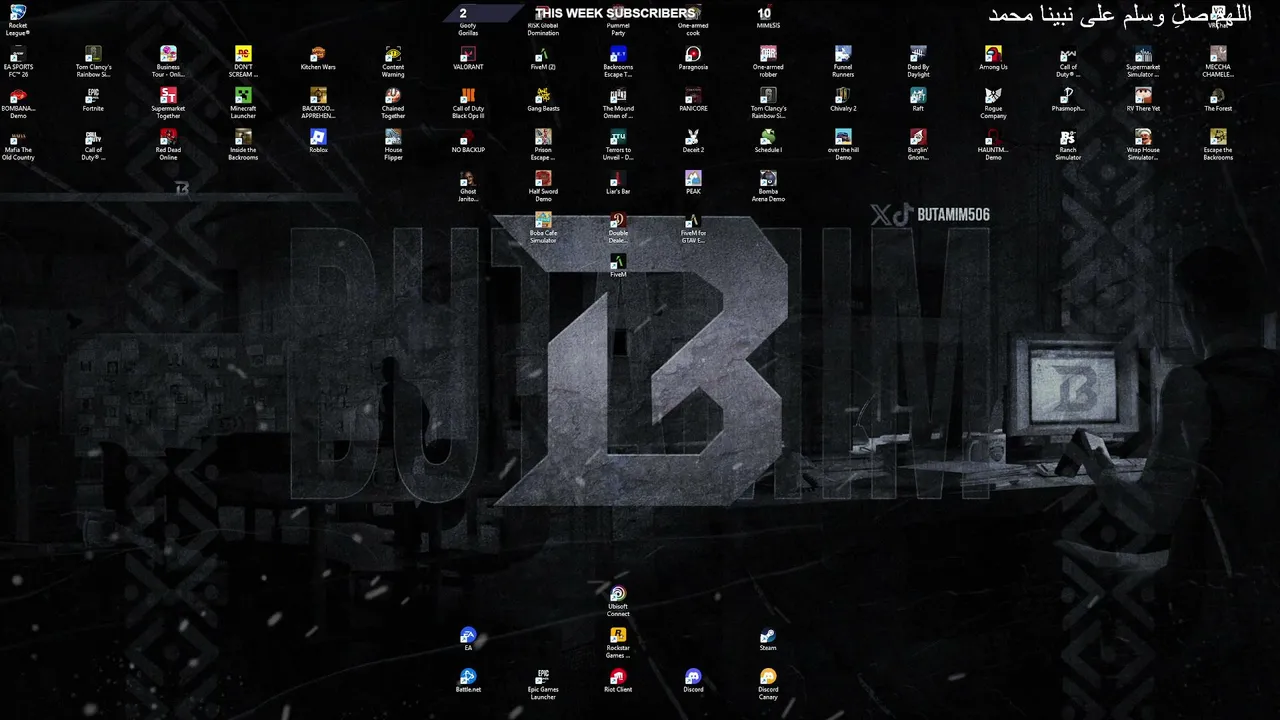Screen dimensions: 1280x720
Task: Click the Backrooms Escape T... icon
Action: coord(618,61)
